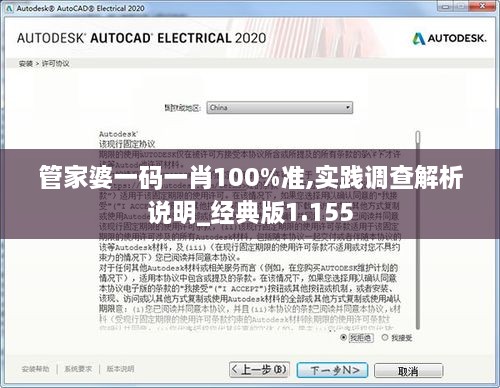Screen dimensions: 500x388
Task: Maximize the installer window
Action: [x=462, y=7]
